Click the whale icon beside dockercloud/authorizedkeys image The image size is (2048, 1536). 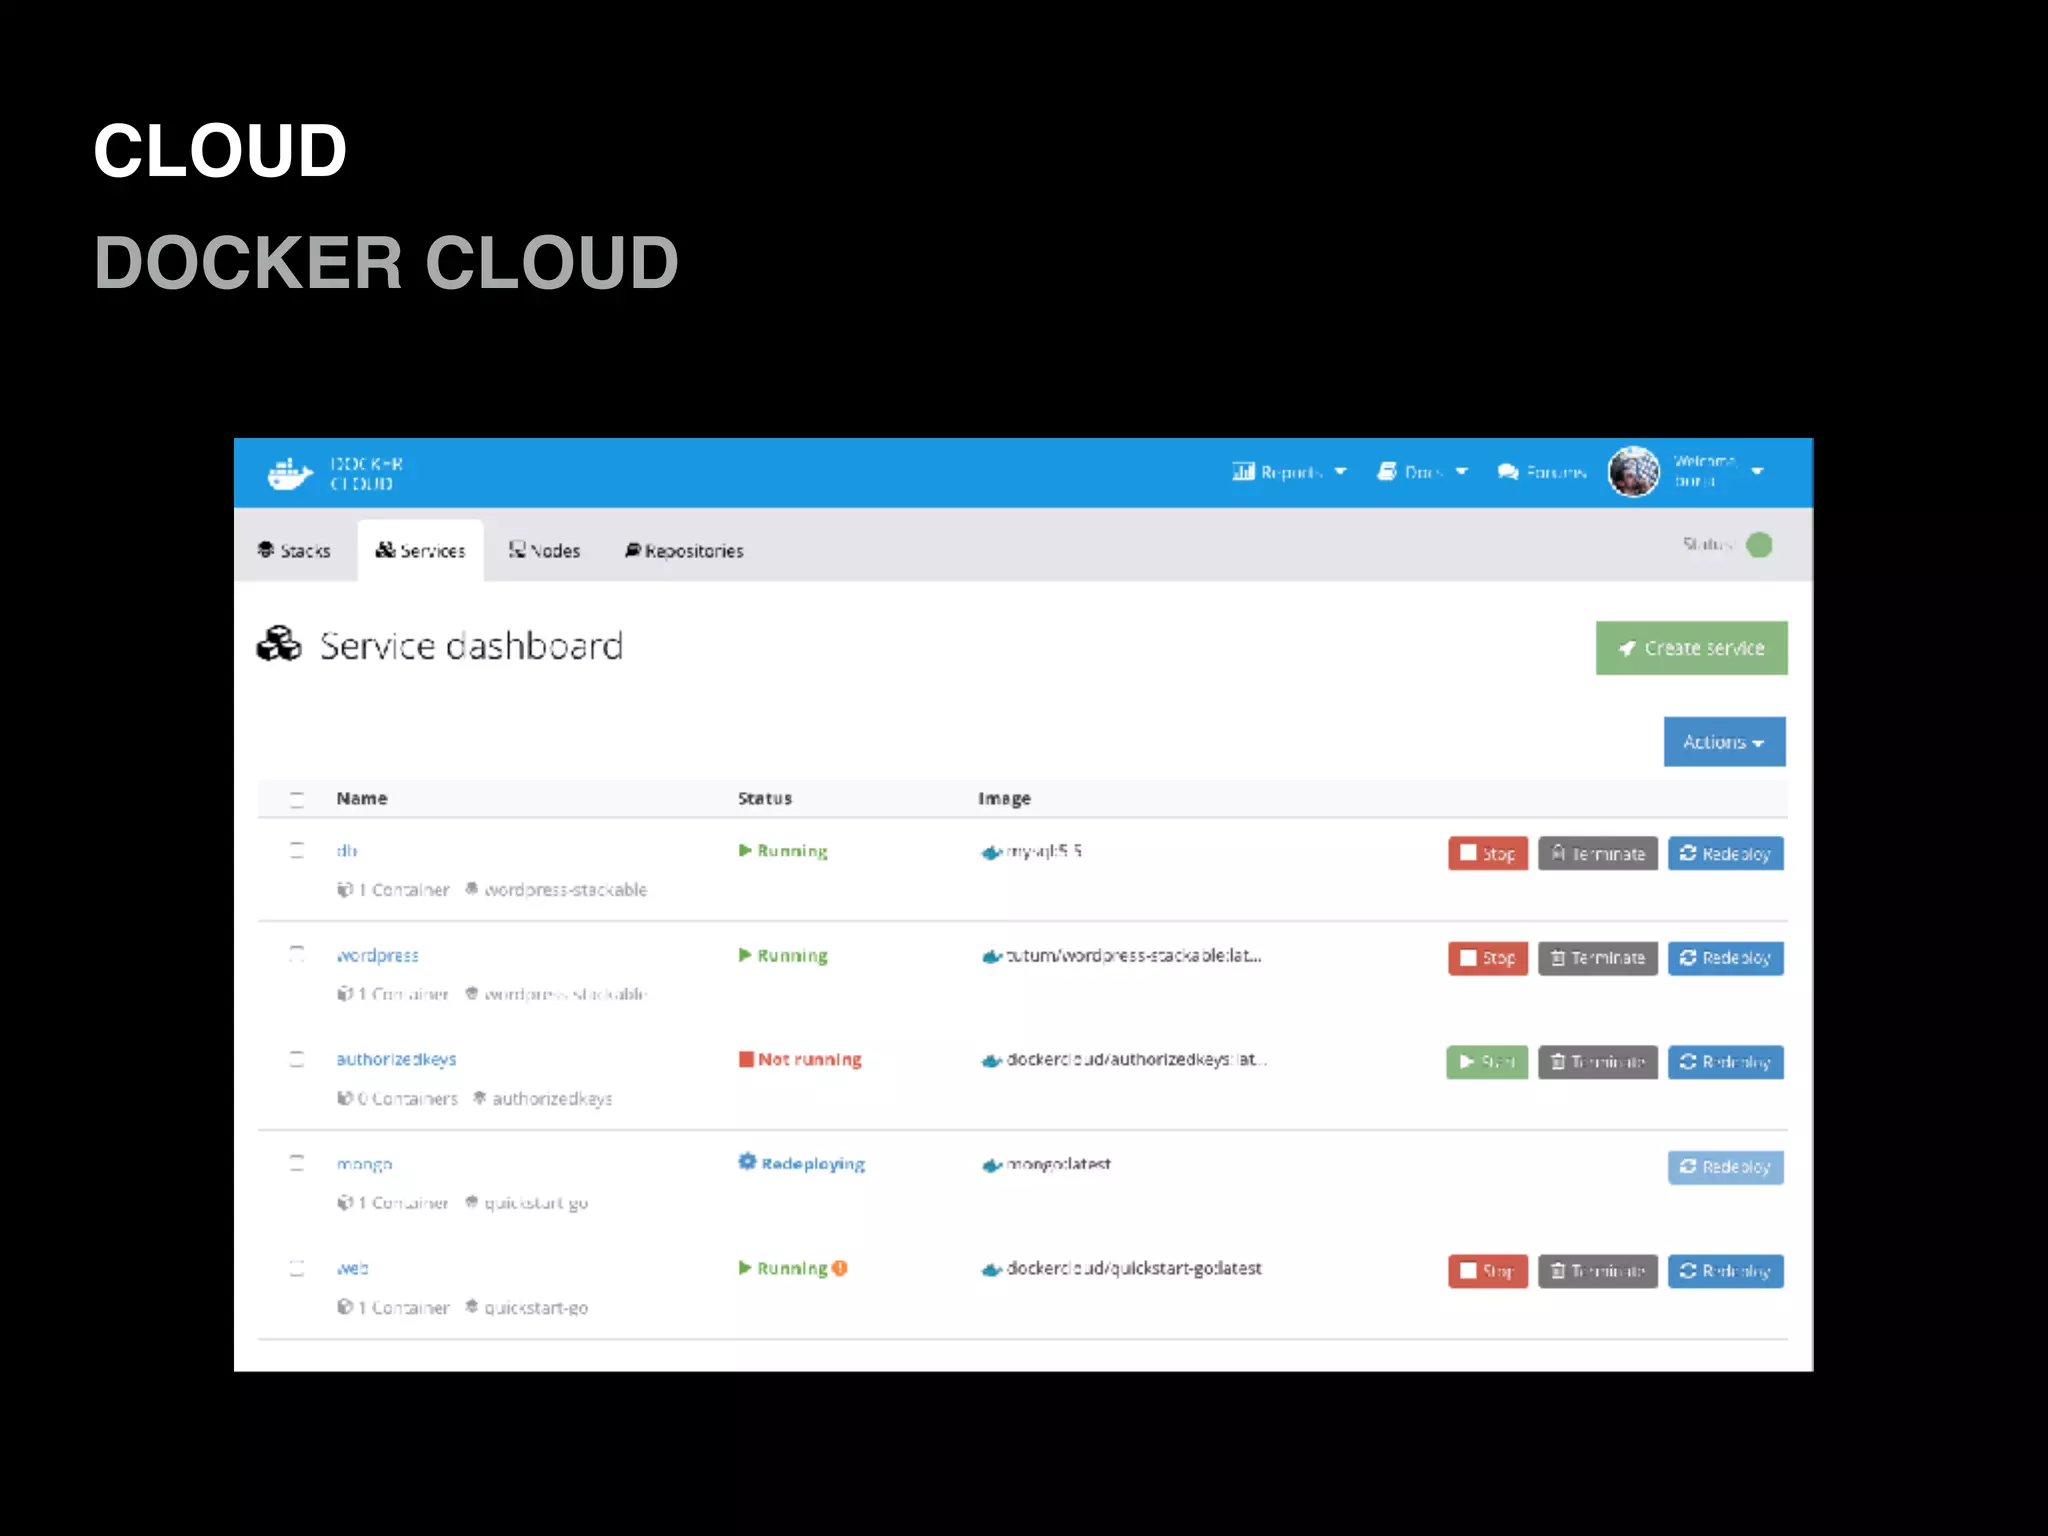991,1061
